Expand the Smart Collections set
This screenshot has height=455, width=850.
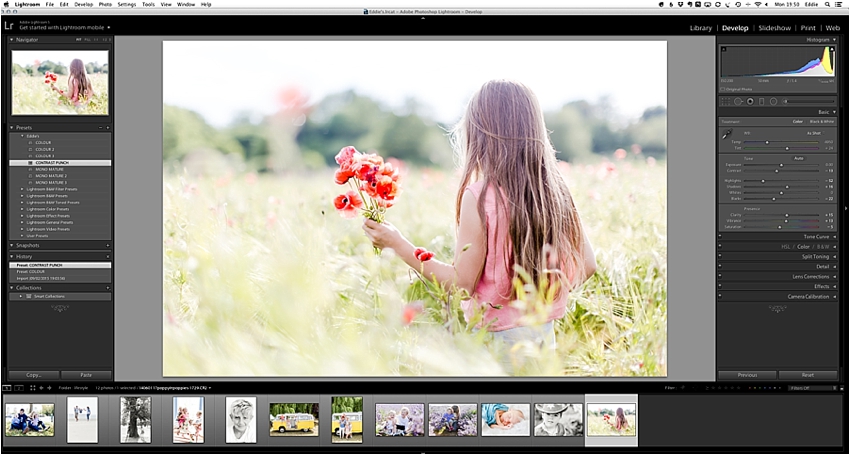pyautogui.click(x=21, y=297)
